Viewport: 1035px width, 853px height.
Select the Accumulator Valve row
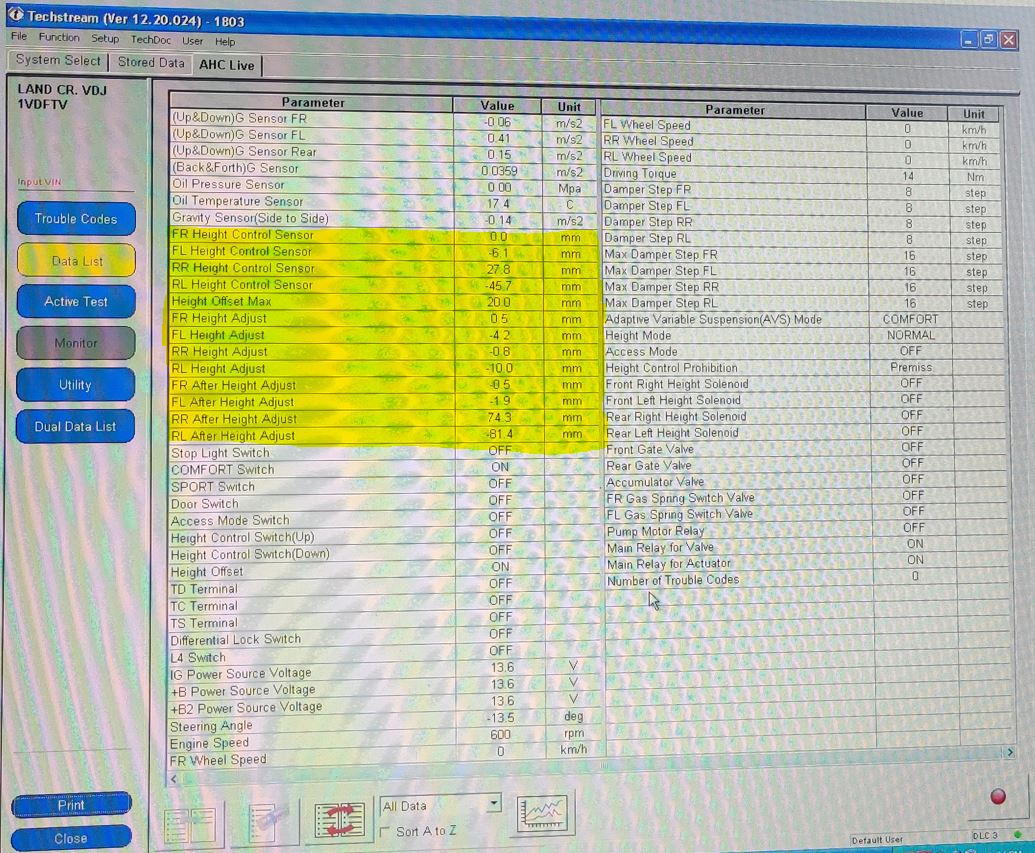pos(803,481)
